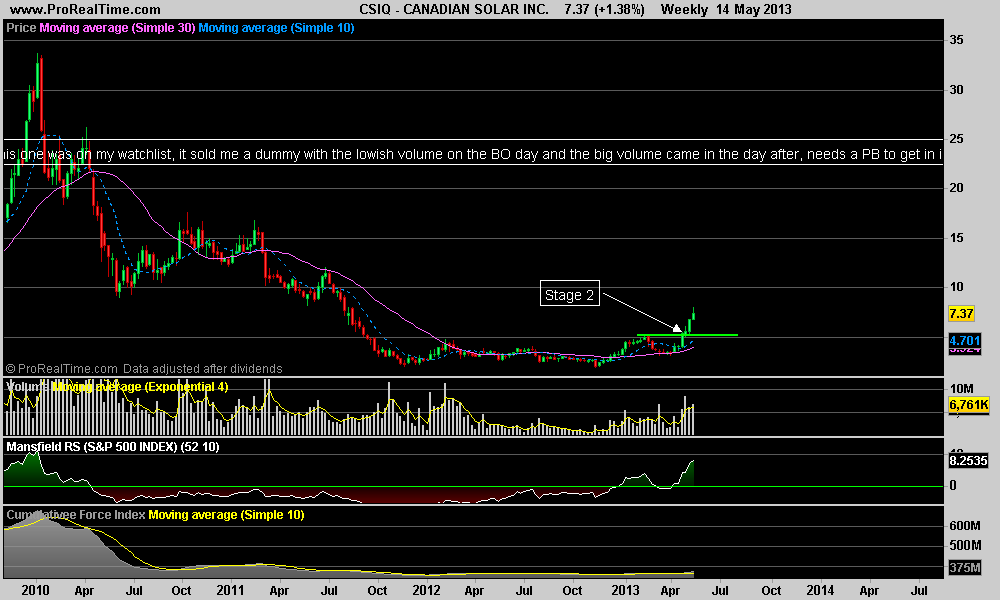This screenshot has height=600, width=1000.
Task: Click the 7.37 (+1.38%) quote in header
Action: click(x=604, y=10)
